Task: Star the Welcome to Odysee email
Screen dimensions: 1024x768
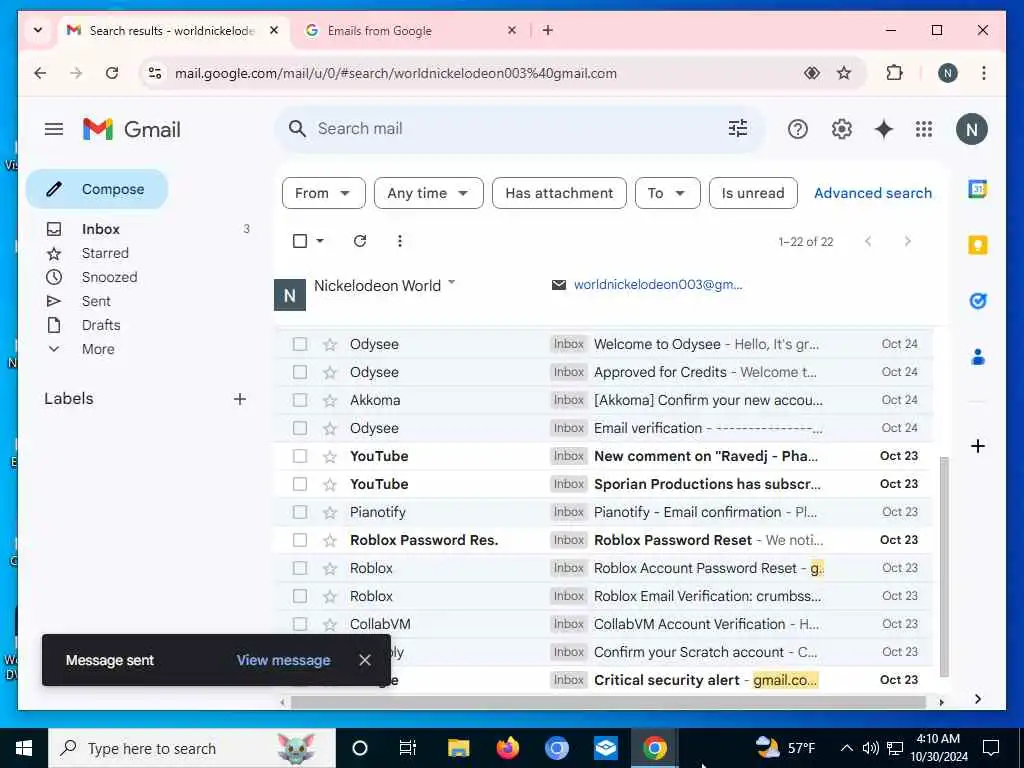Action: tap(330, 344)
